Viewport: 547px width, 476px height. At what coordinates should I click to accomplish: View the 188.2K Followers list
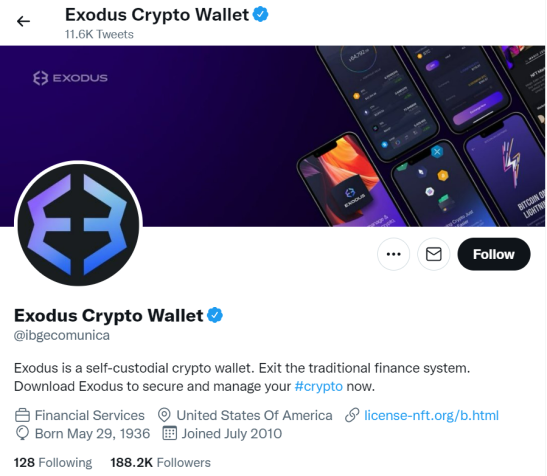pos(160,462)
